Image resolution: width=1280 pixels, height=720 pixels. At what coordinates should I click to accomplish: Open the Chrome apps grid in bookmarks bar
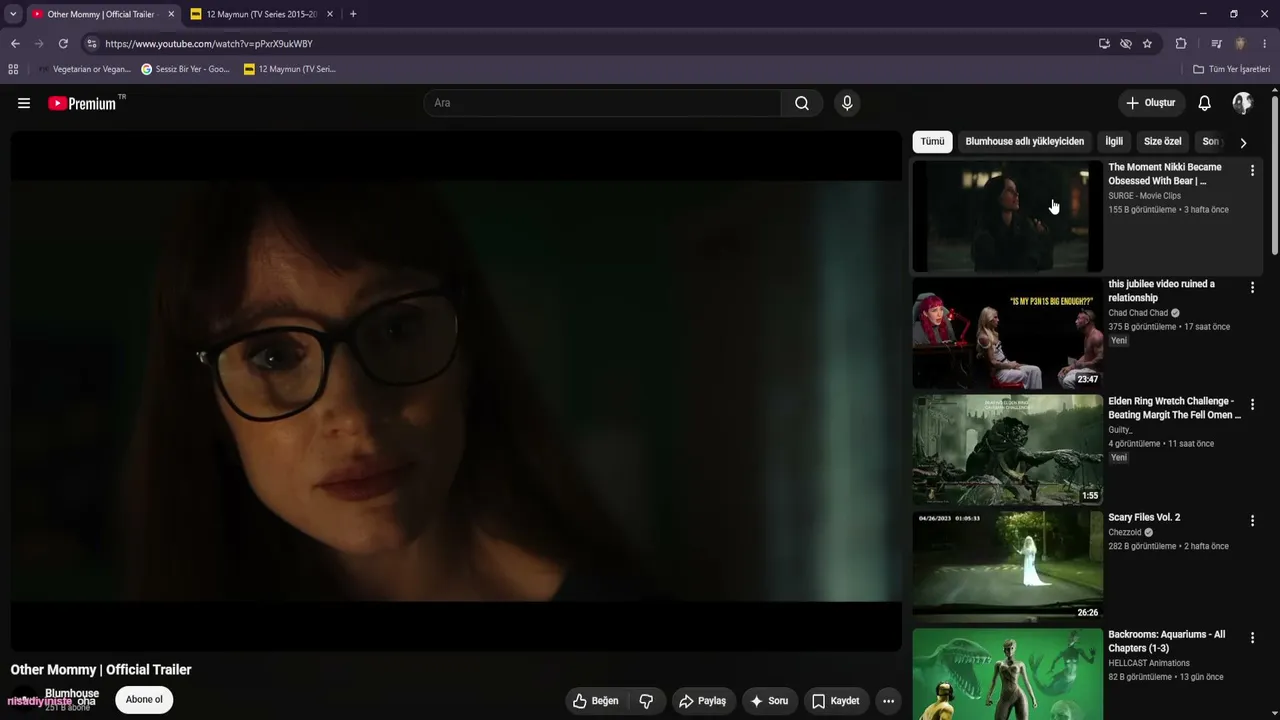(13, 69)
